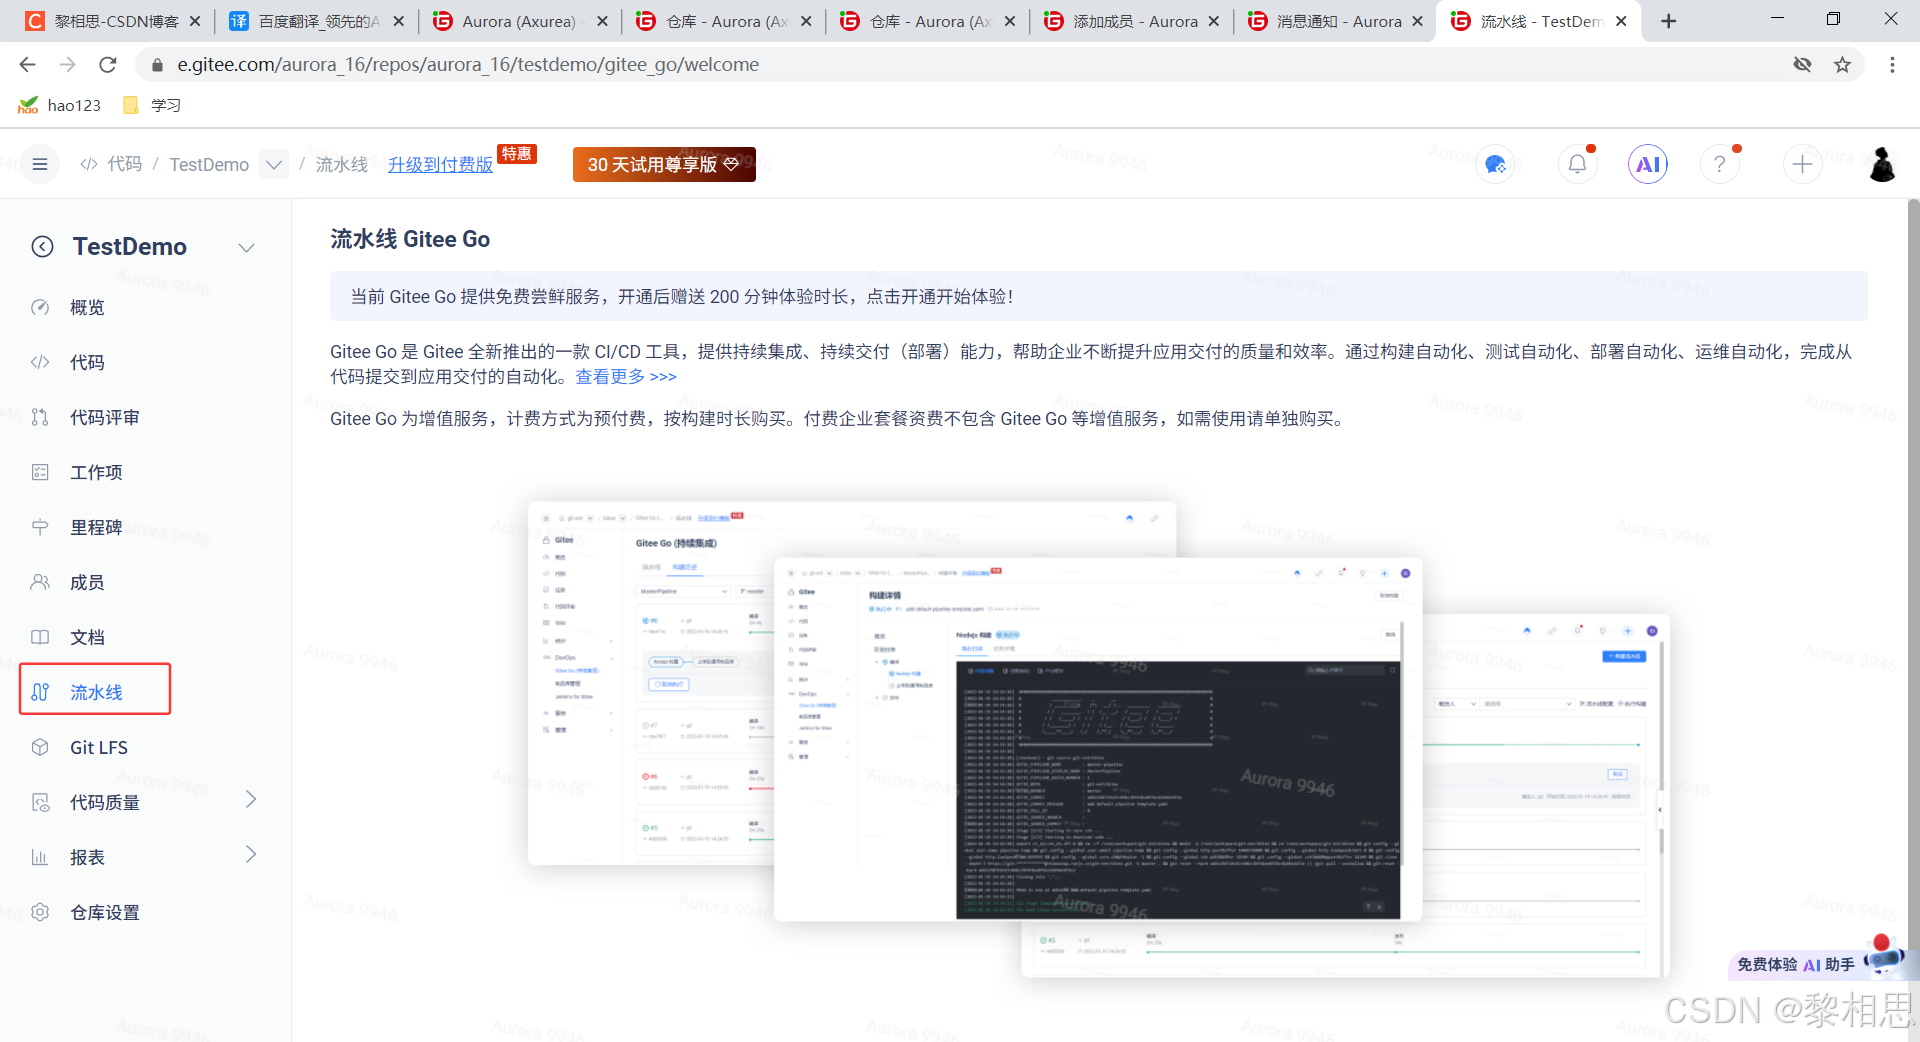Click the TestDemo breadcrumb text
The width and height of the screenshot is (1920, 1042).
click(x=209, y=164)
